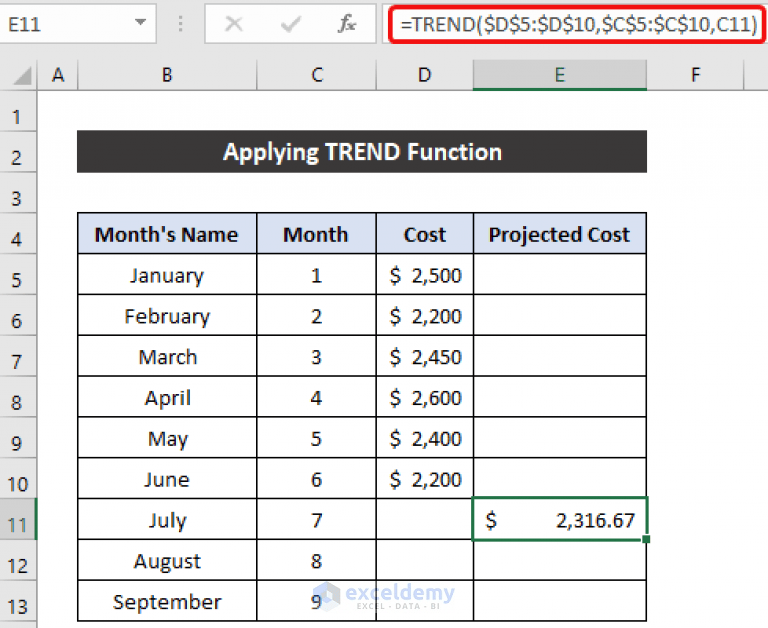Viewport: 768px width, 628px height.
Task: Select column A header
Action: pos(58,75)
